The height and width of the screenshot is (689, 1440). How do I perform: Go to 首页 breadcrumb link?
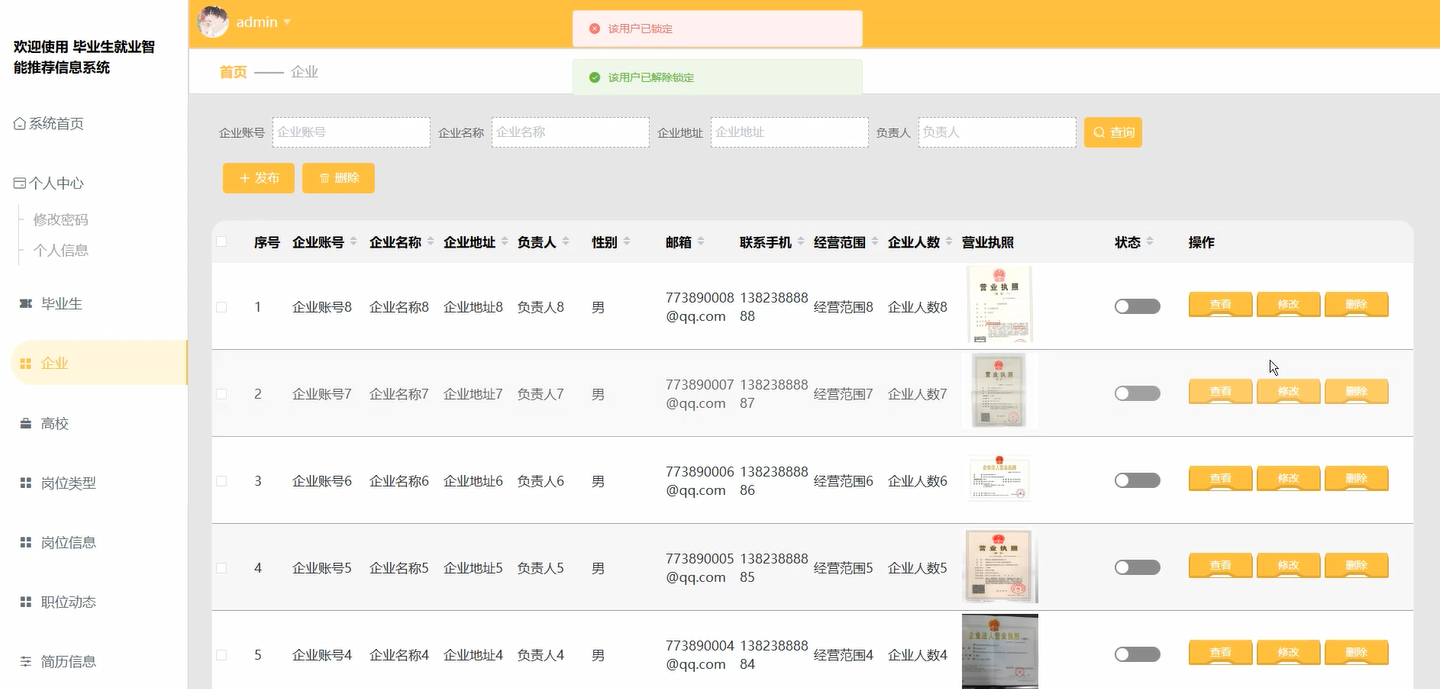pyautogui.click(x=233, y=72)
